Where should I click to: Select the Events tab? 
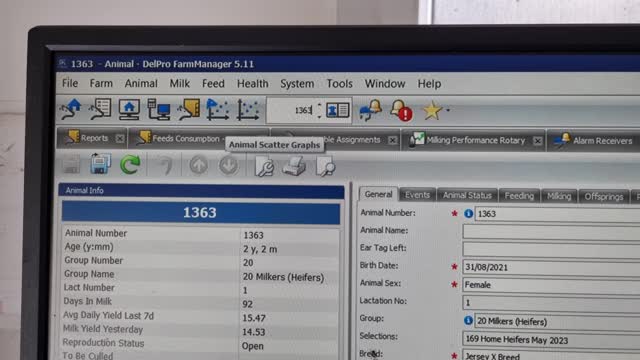(417, 195)
